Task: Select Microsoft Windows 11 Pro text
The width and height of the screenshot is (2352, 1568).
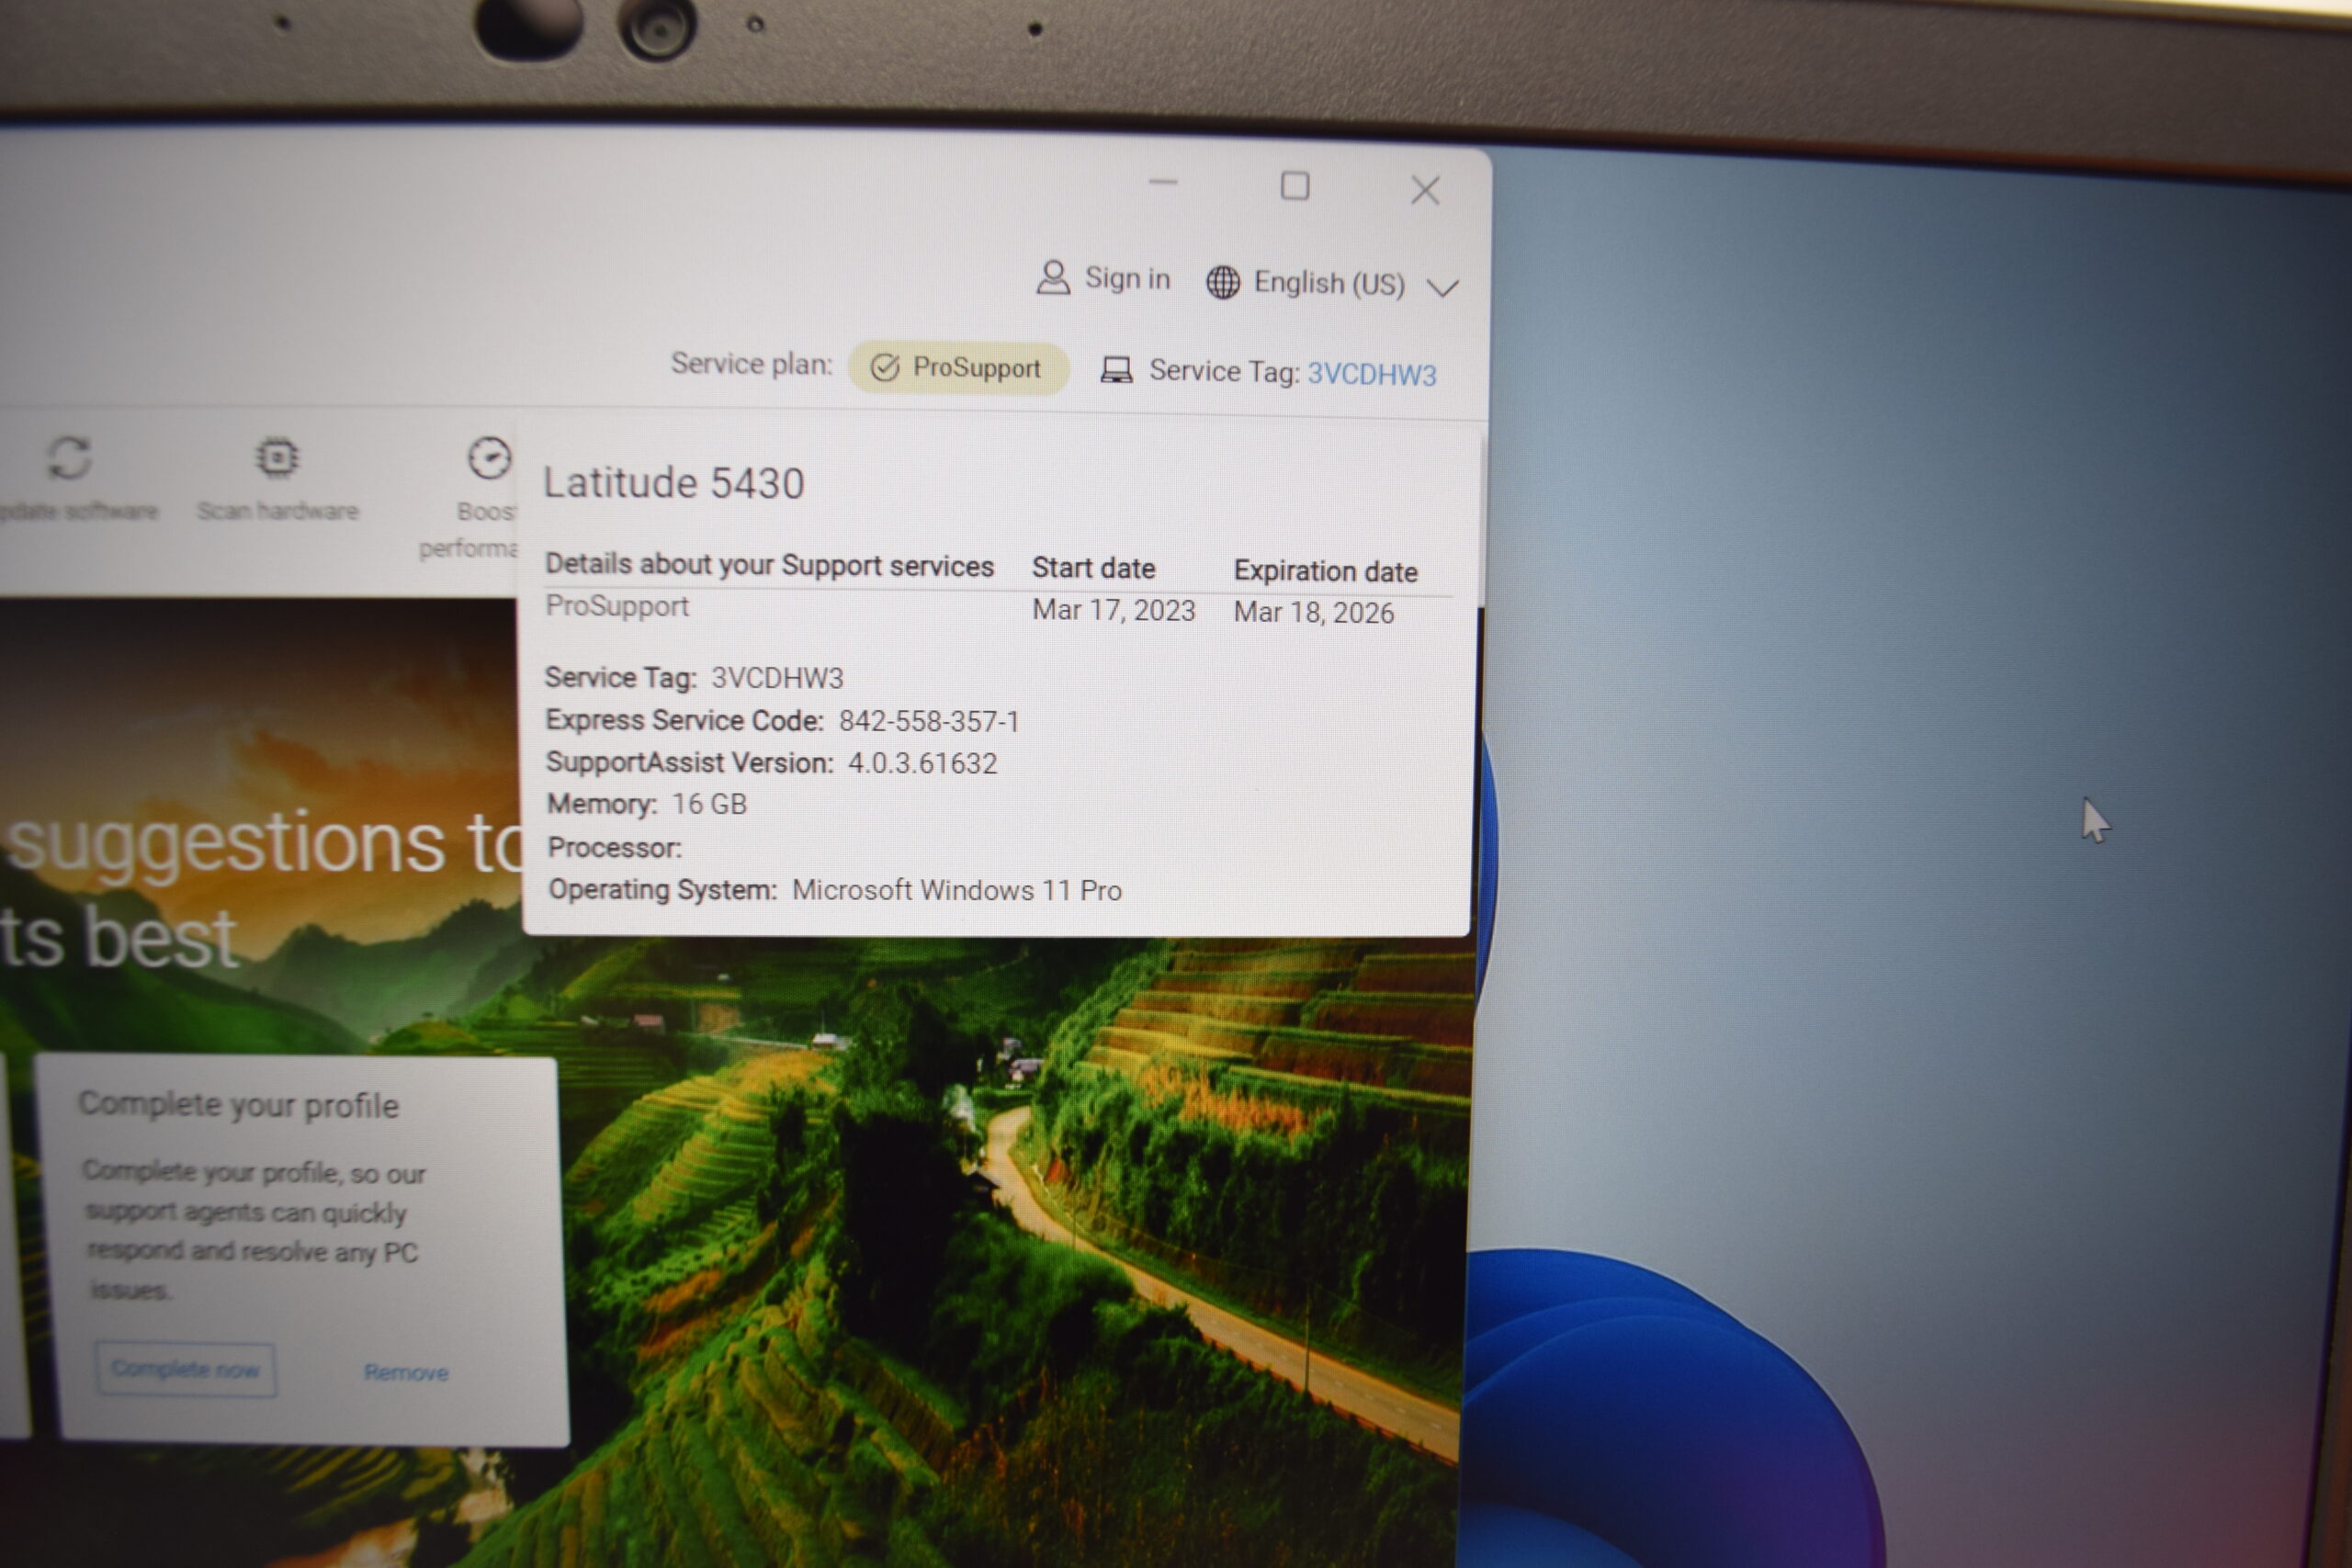Action: point(956,890)
